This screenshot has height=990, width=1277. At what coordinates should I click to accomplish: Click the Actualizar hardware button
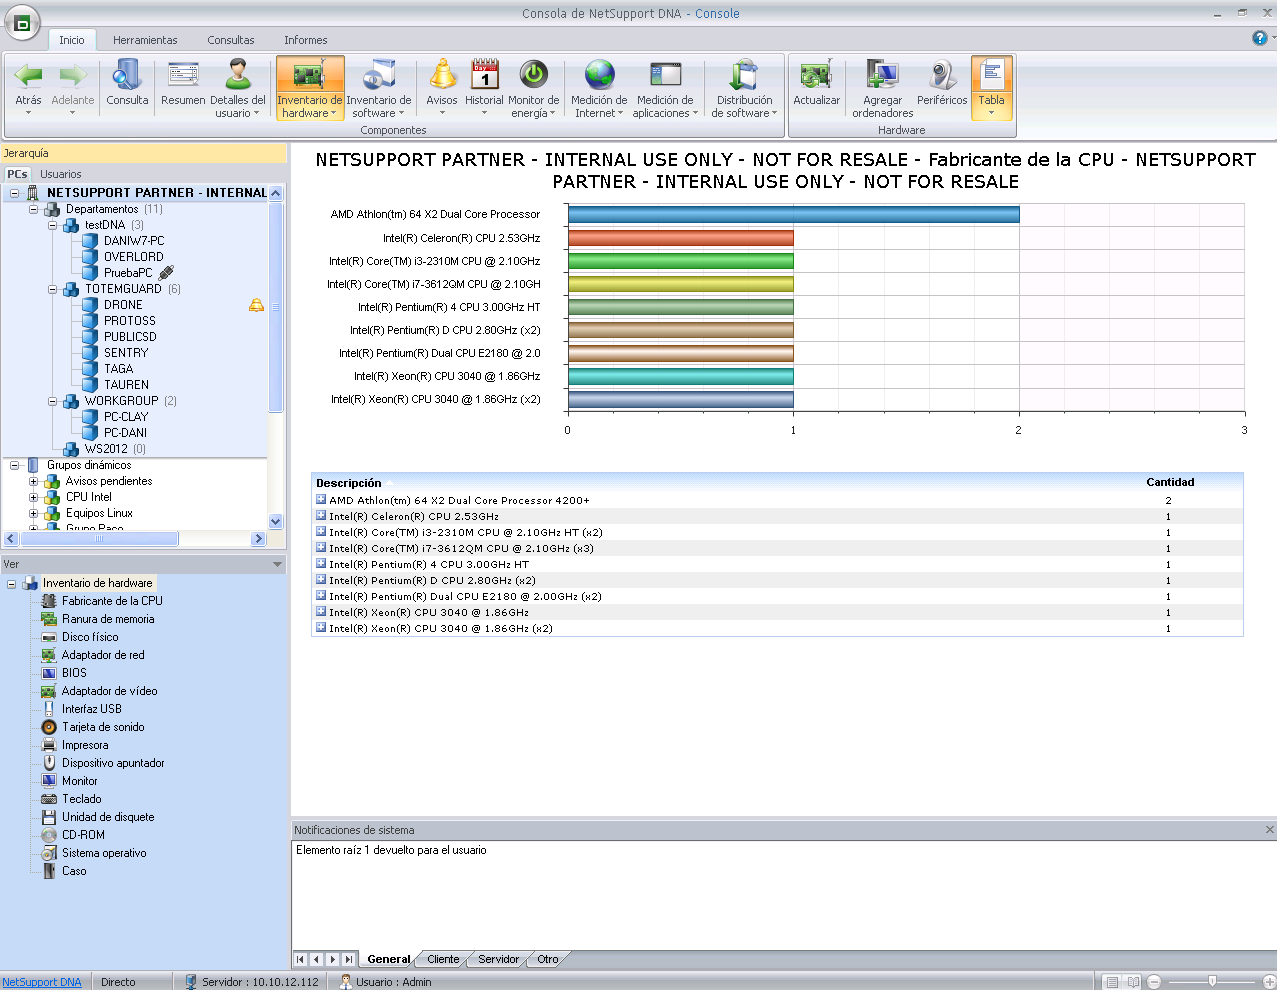817,87
